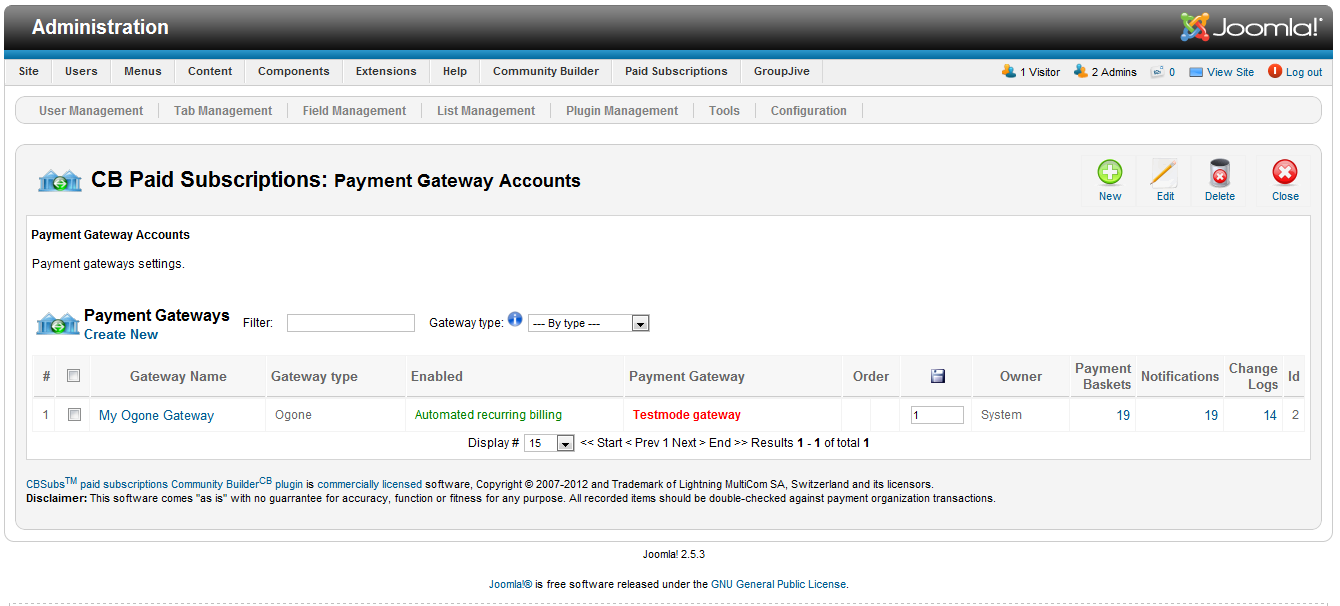The height and width of the screenshot is (606, 1340).
Task: Sort by Gateway Name column header
Action: pyautogui.click(x=178, y=376)
